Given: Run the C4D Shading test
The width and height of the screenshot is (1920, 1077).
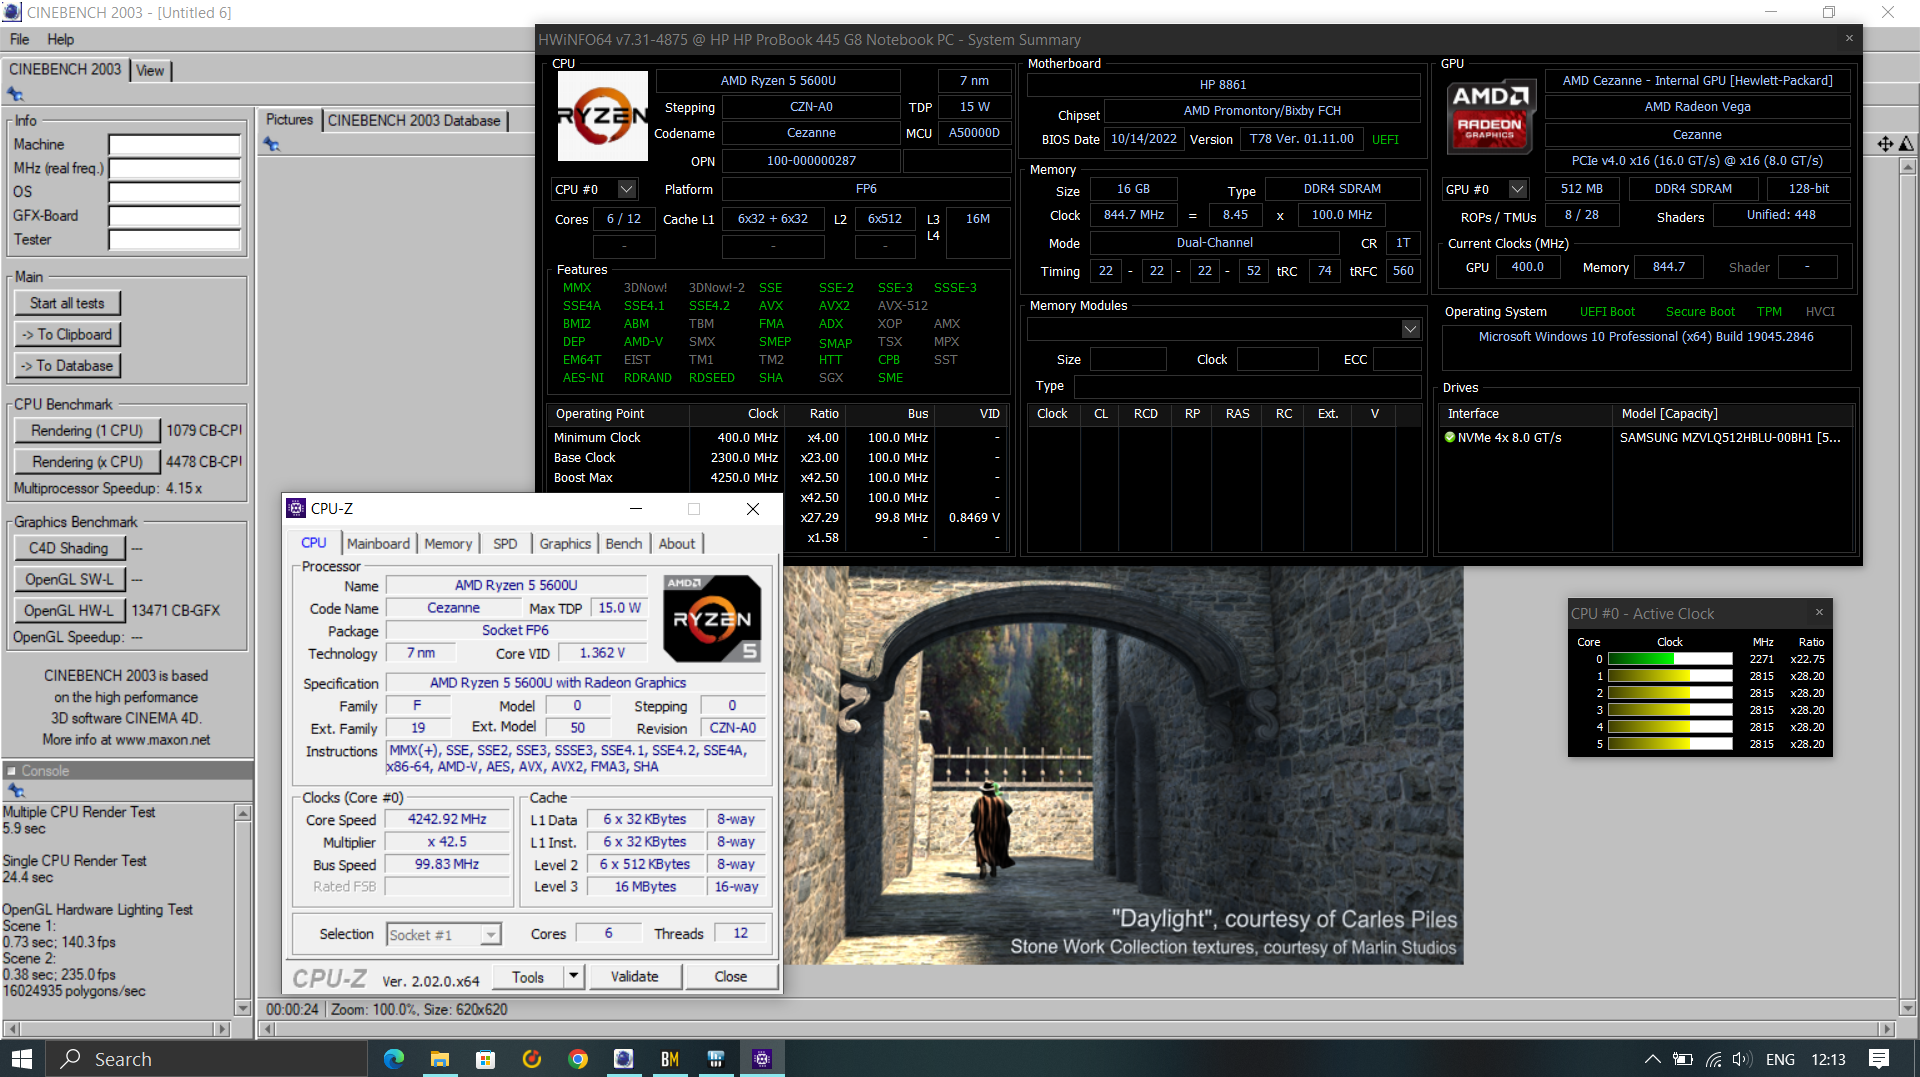Looking at the screenshot, I should point(69,548).
